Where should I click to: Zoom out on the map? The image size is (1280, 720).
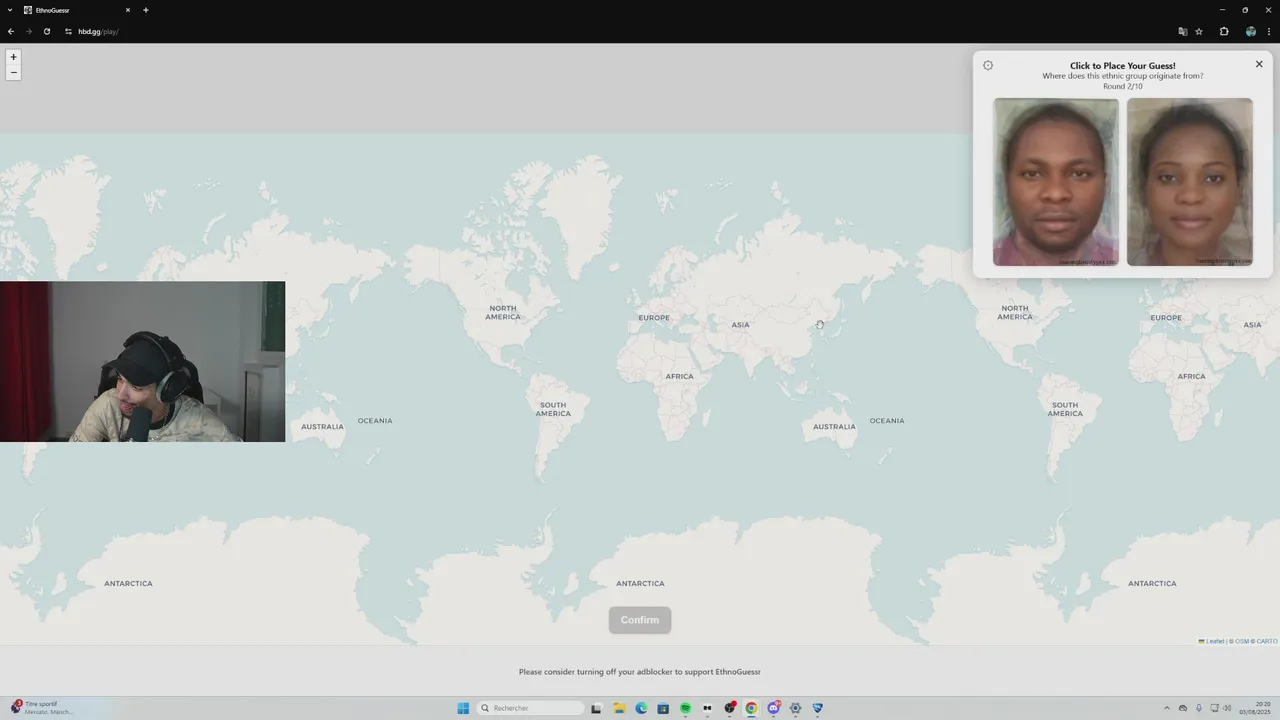pyautogui.click(x=13, y=72)
